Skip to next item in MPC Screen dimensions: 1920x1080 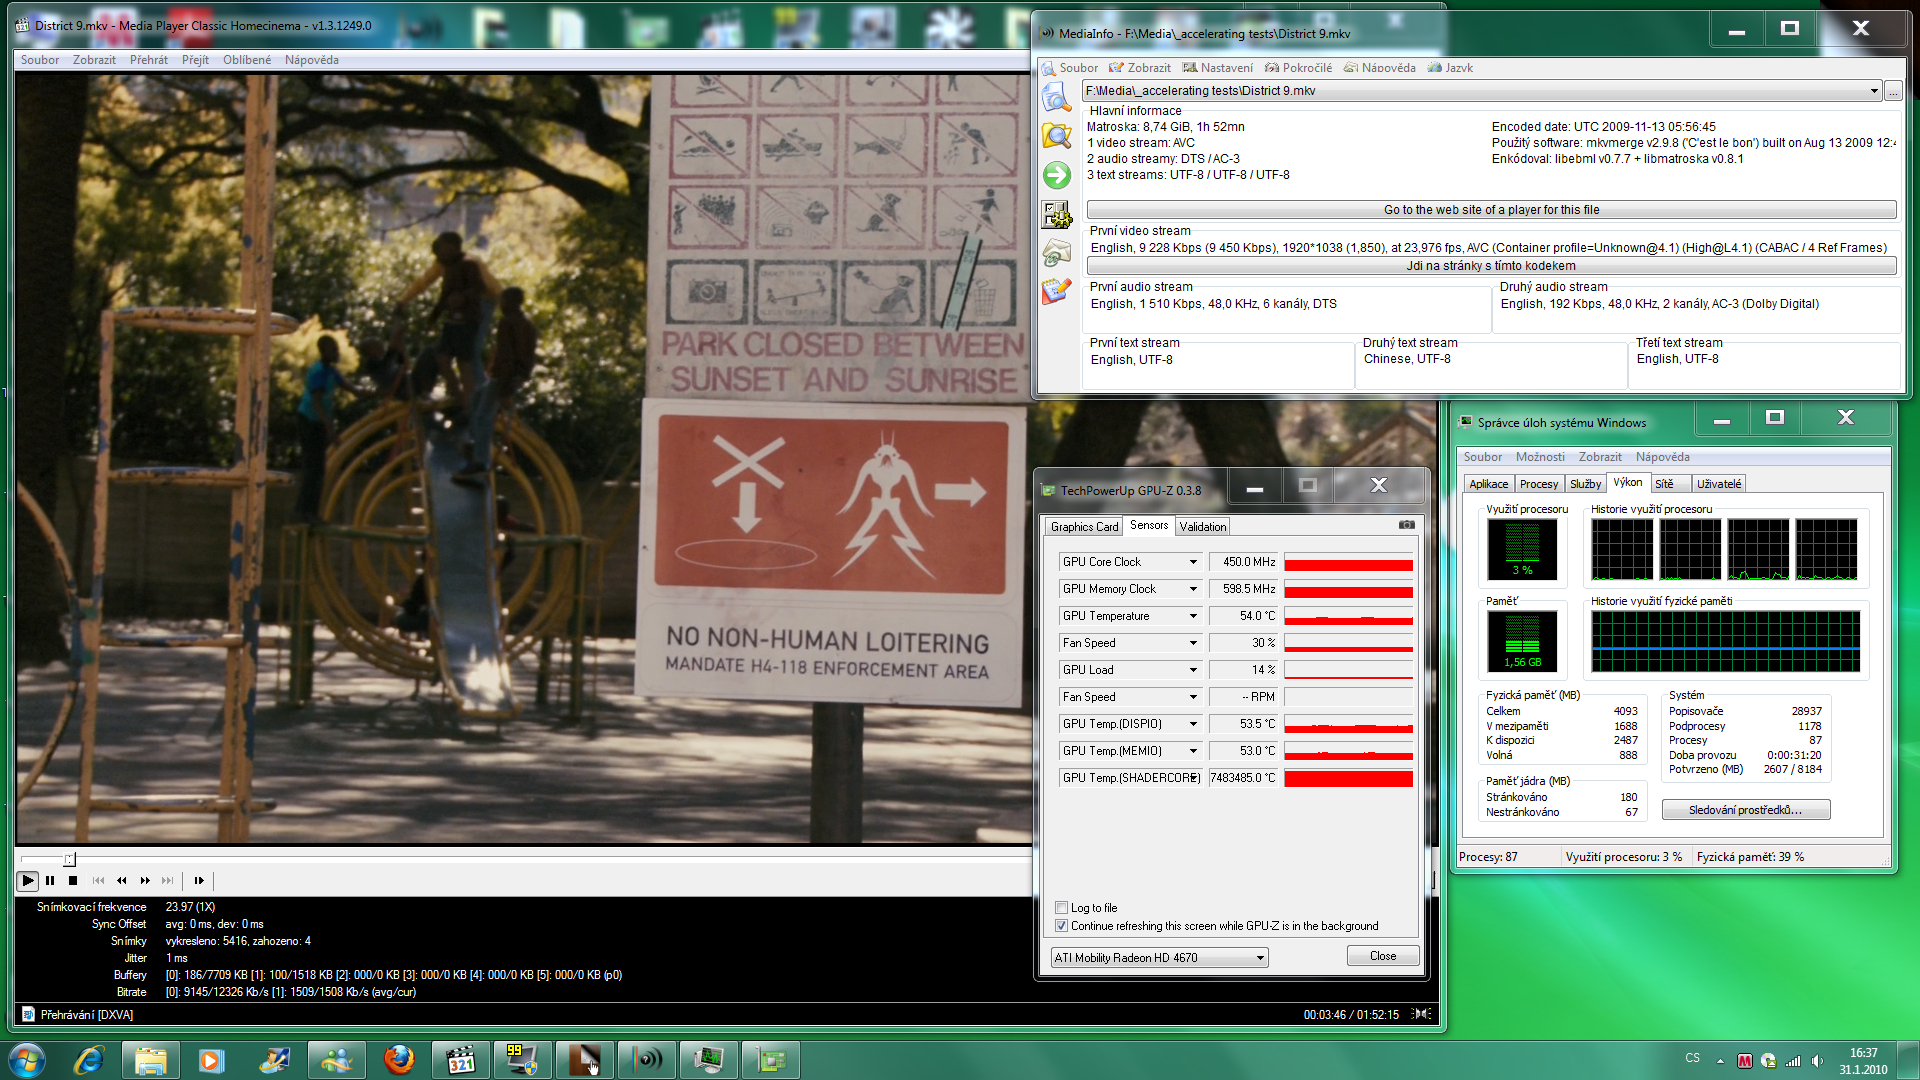(x=168, y=881)
